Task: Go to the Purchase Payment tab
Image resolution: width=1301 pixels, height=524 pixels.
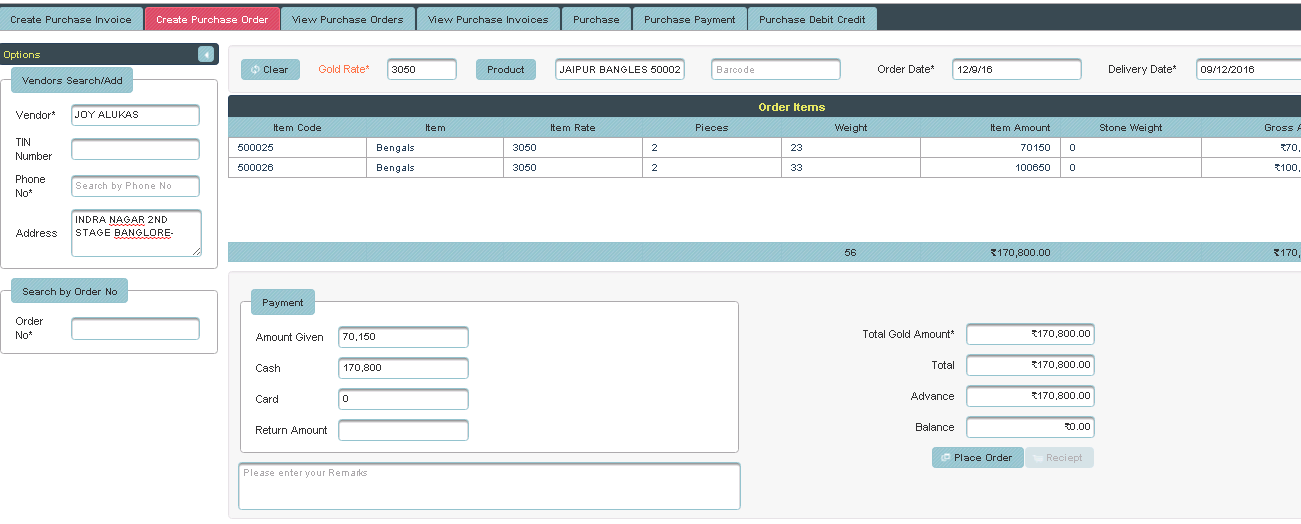Action: tap(689, 19)
